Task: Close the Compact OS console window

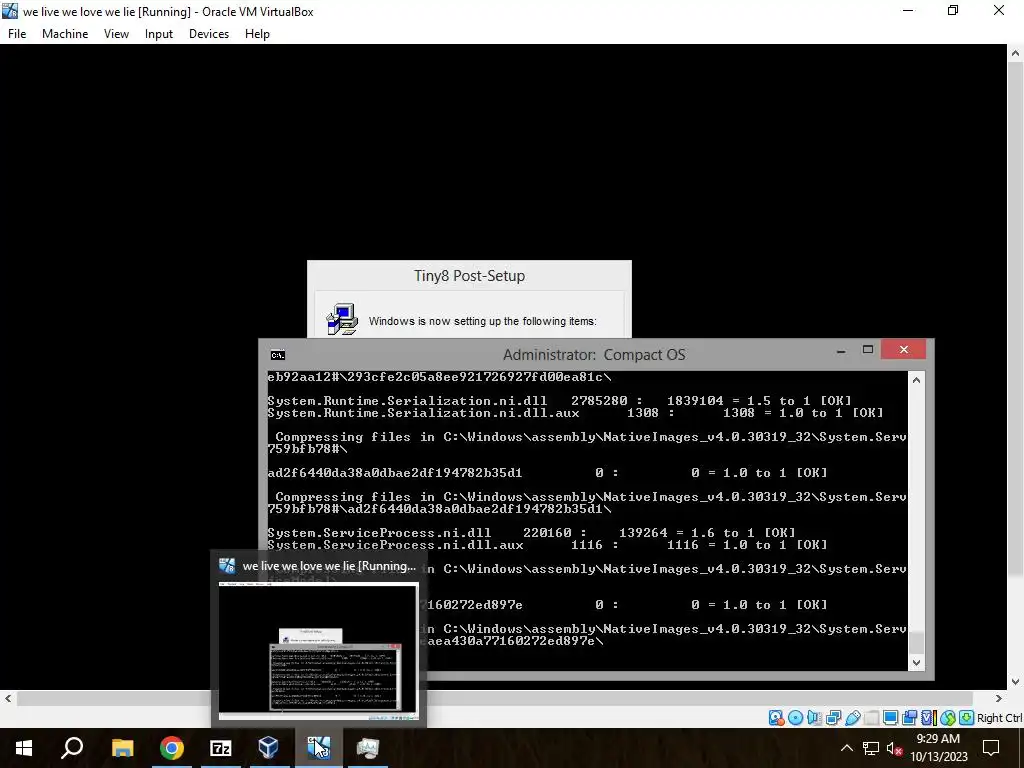Action: click(x=903, y=349)
